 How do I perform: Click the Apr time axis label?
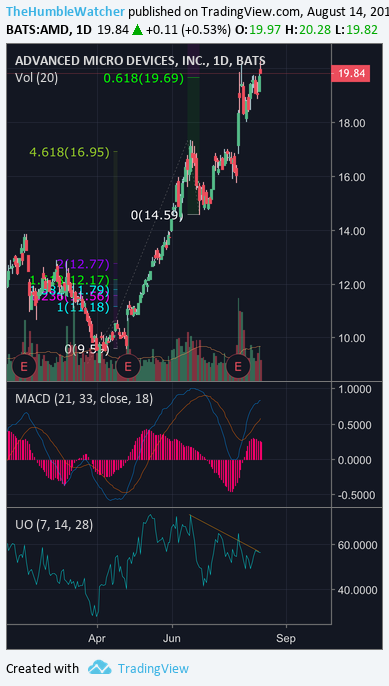(x=97, y=638)
